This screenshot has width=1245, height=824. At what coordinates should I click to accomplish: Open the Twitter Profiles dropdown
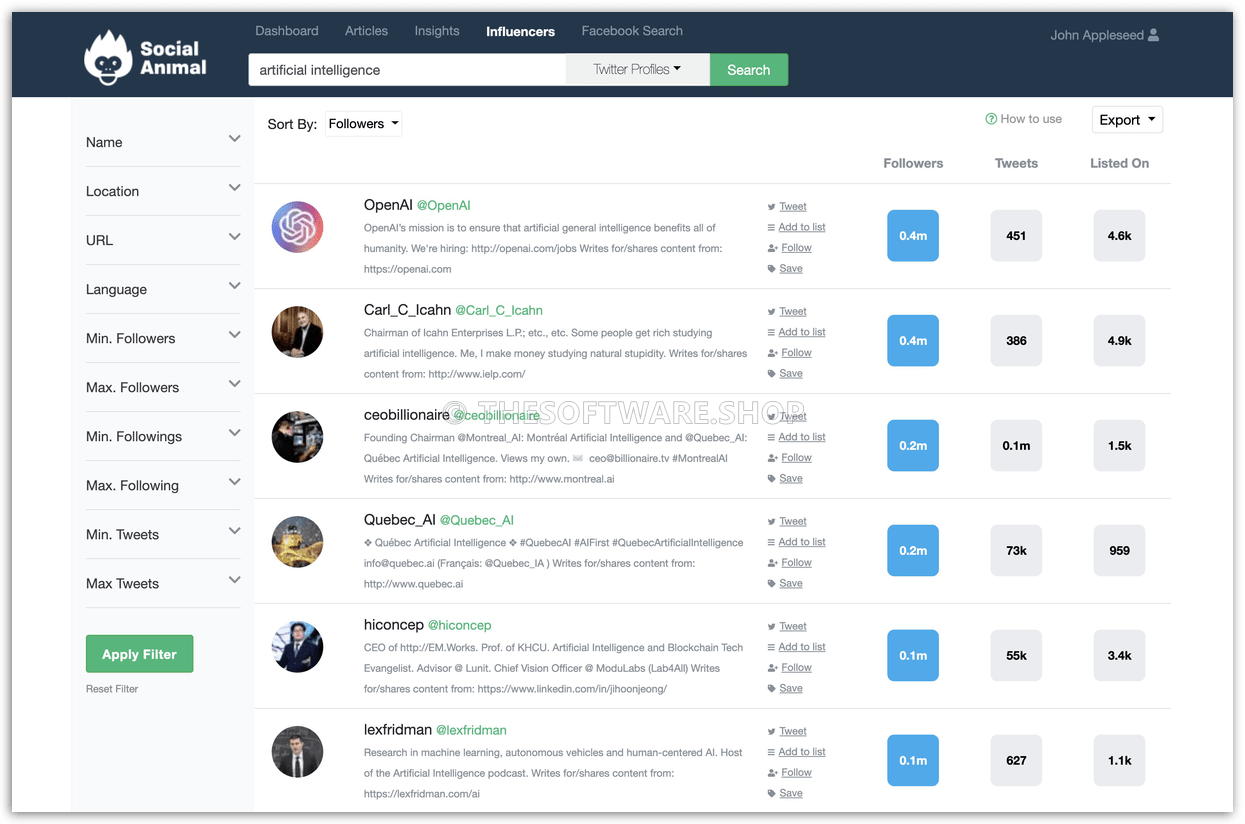[x=637, y=70]
